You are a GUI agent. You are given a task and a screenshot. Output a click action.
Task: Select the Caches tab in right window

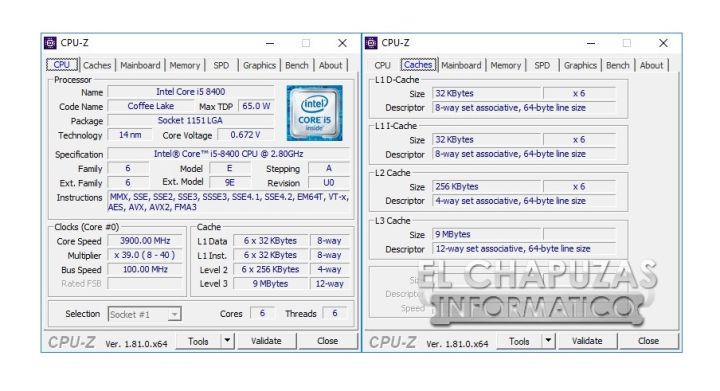[418, 64]
